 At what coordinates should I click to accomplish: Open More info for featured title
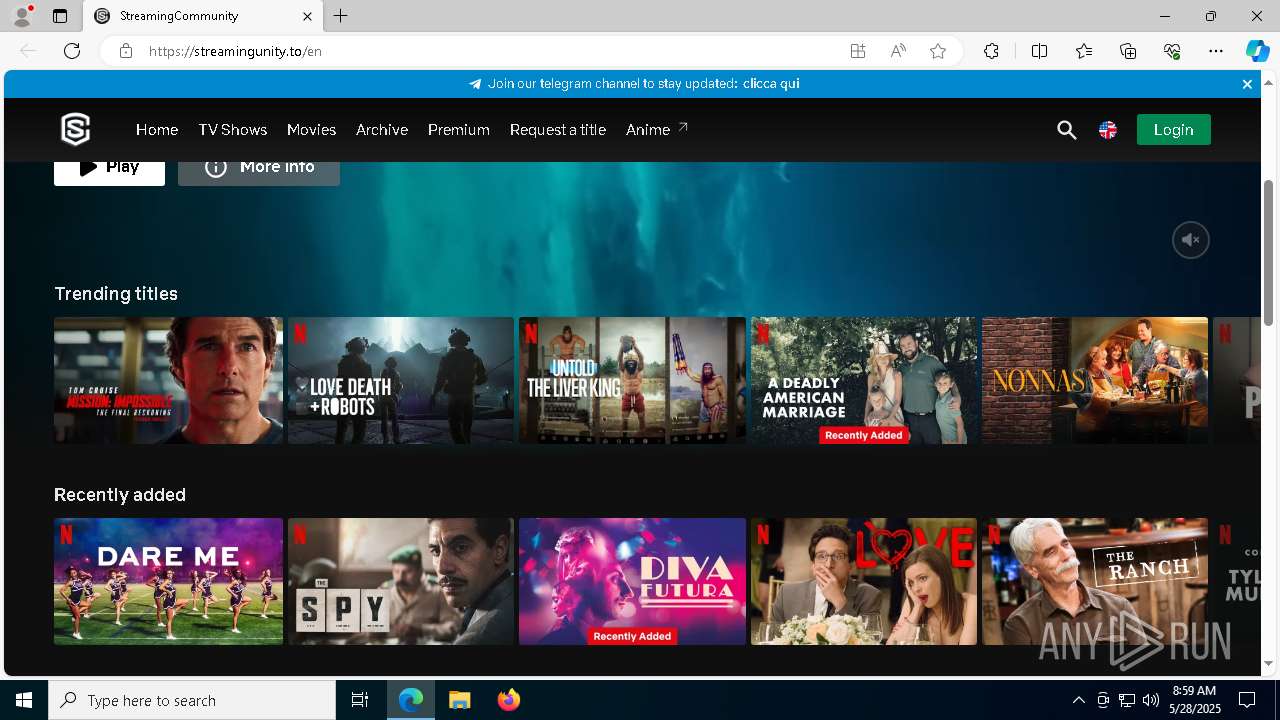[x=259, y=172]
